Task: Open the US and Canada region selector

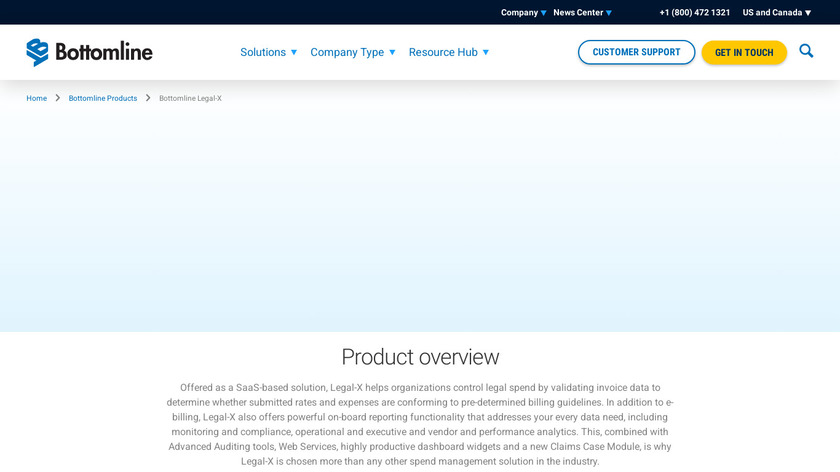Action: tap(777, 12)
